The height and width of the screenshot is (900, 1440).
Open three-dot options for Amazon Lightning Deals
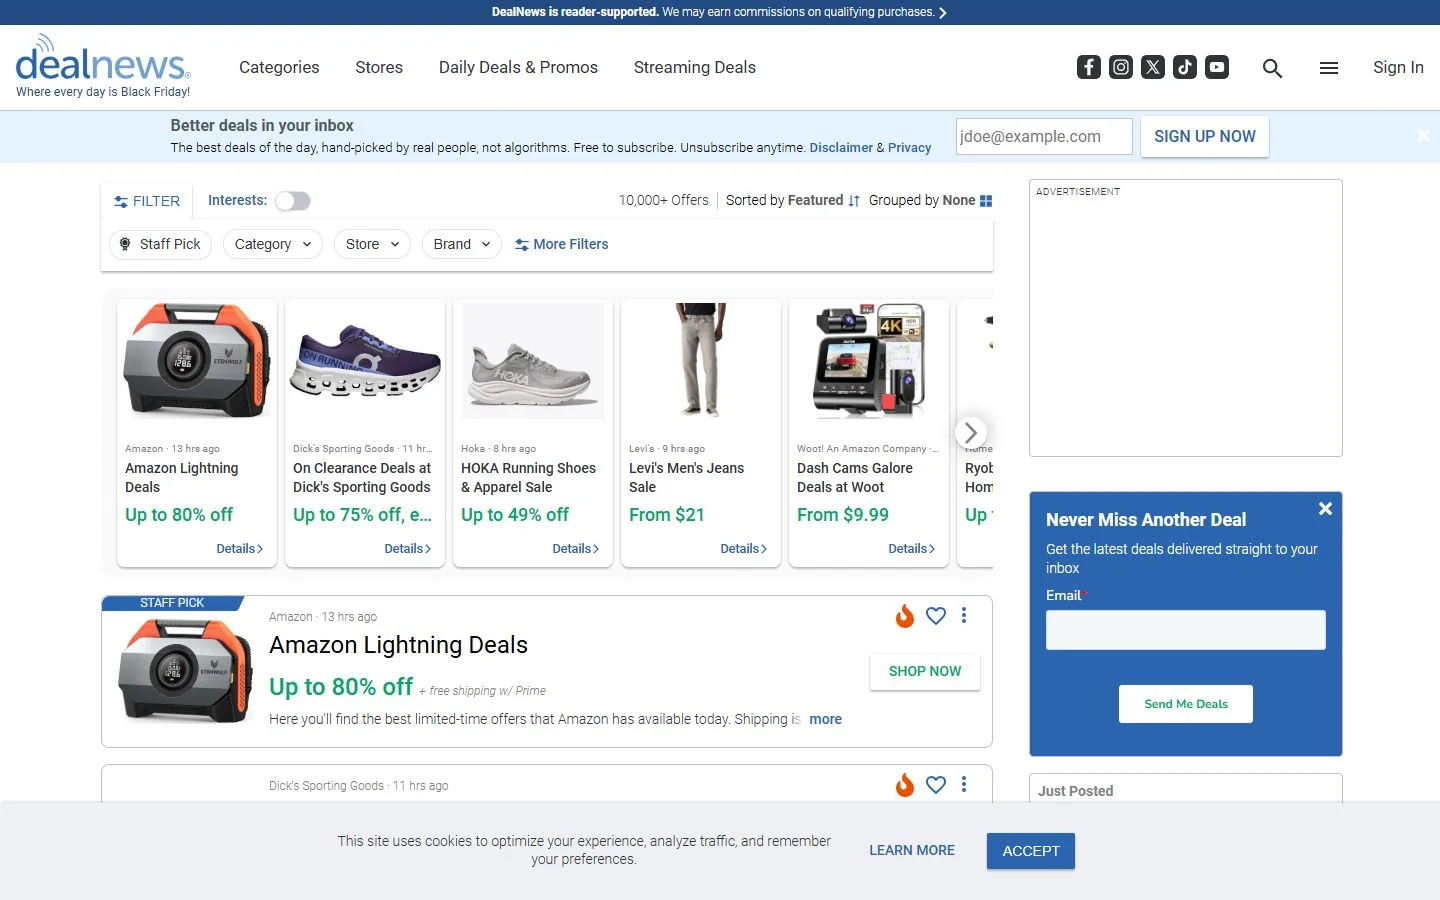click(x=964, y=616)
